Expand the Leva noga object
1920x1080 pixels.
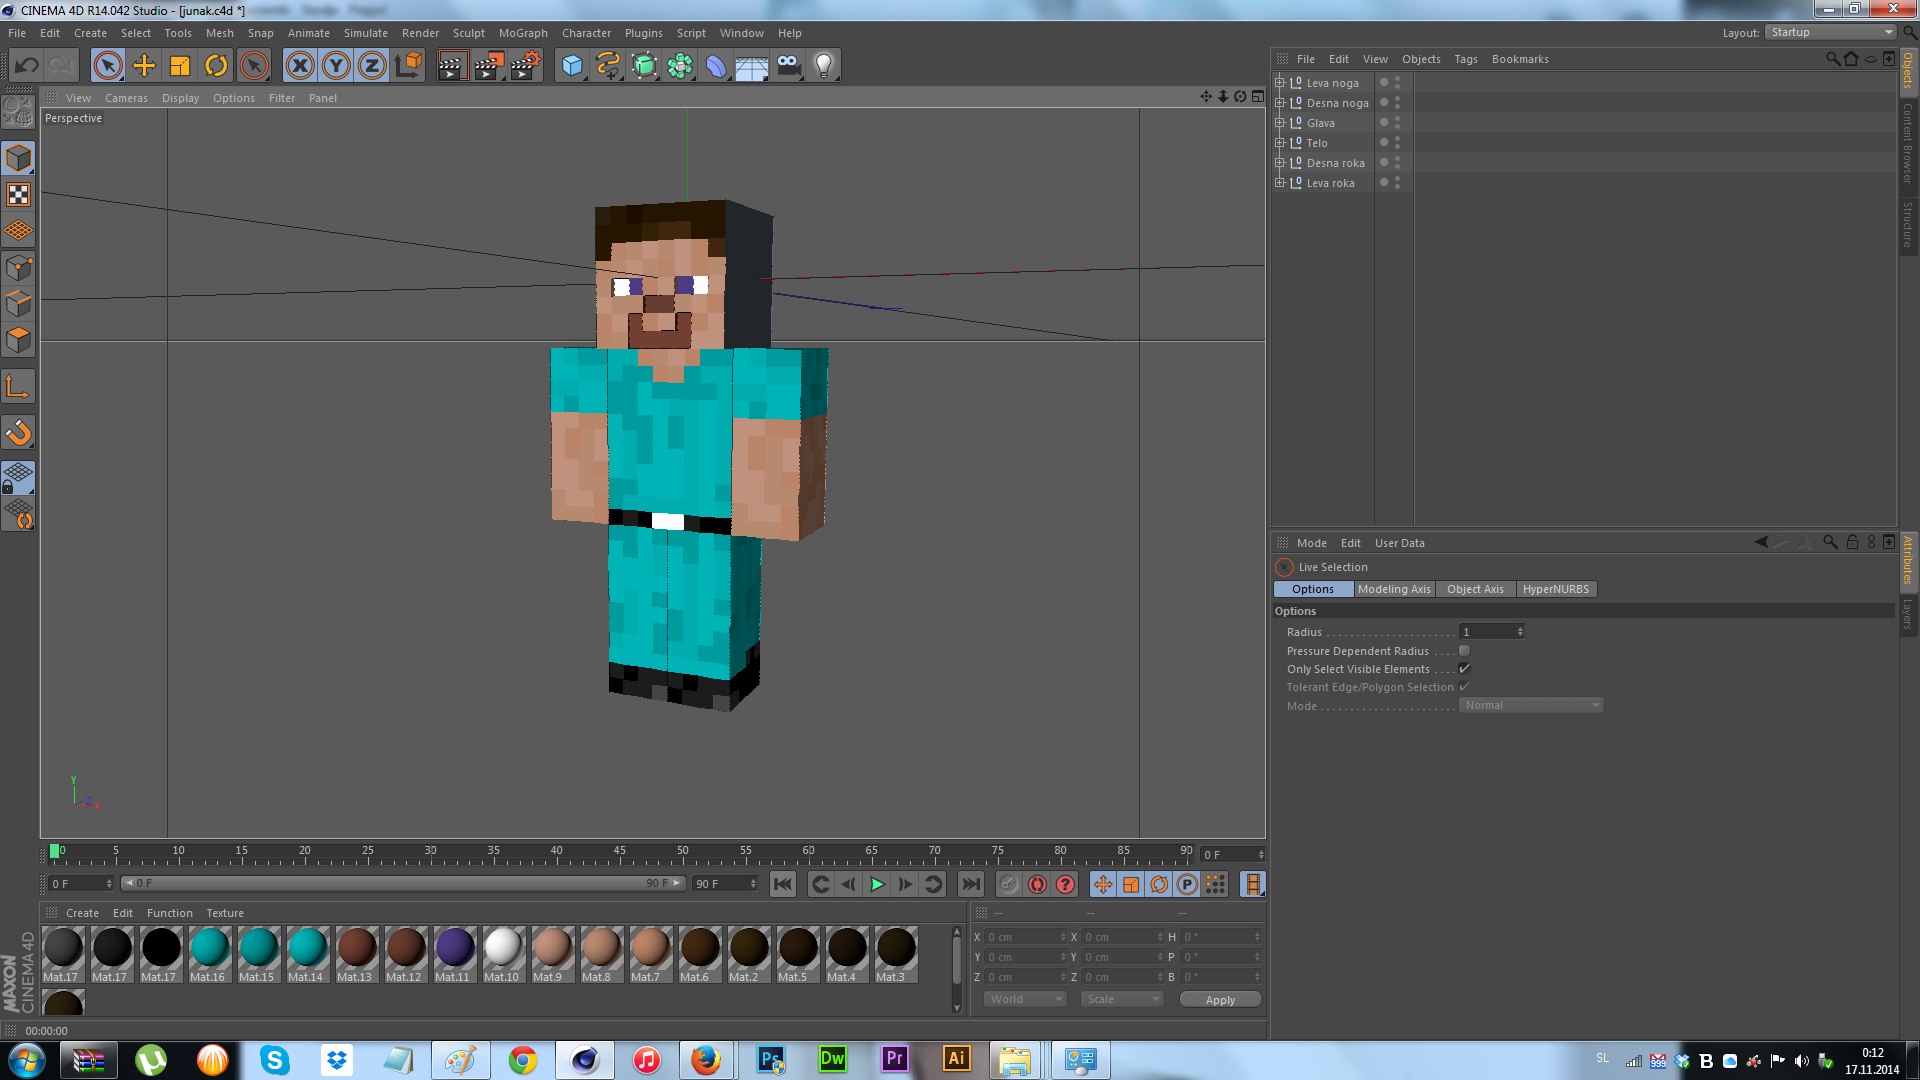tap(1279, 83)
